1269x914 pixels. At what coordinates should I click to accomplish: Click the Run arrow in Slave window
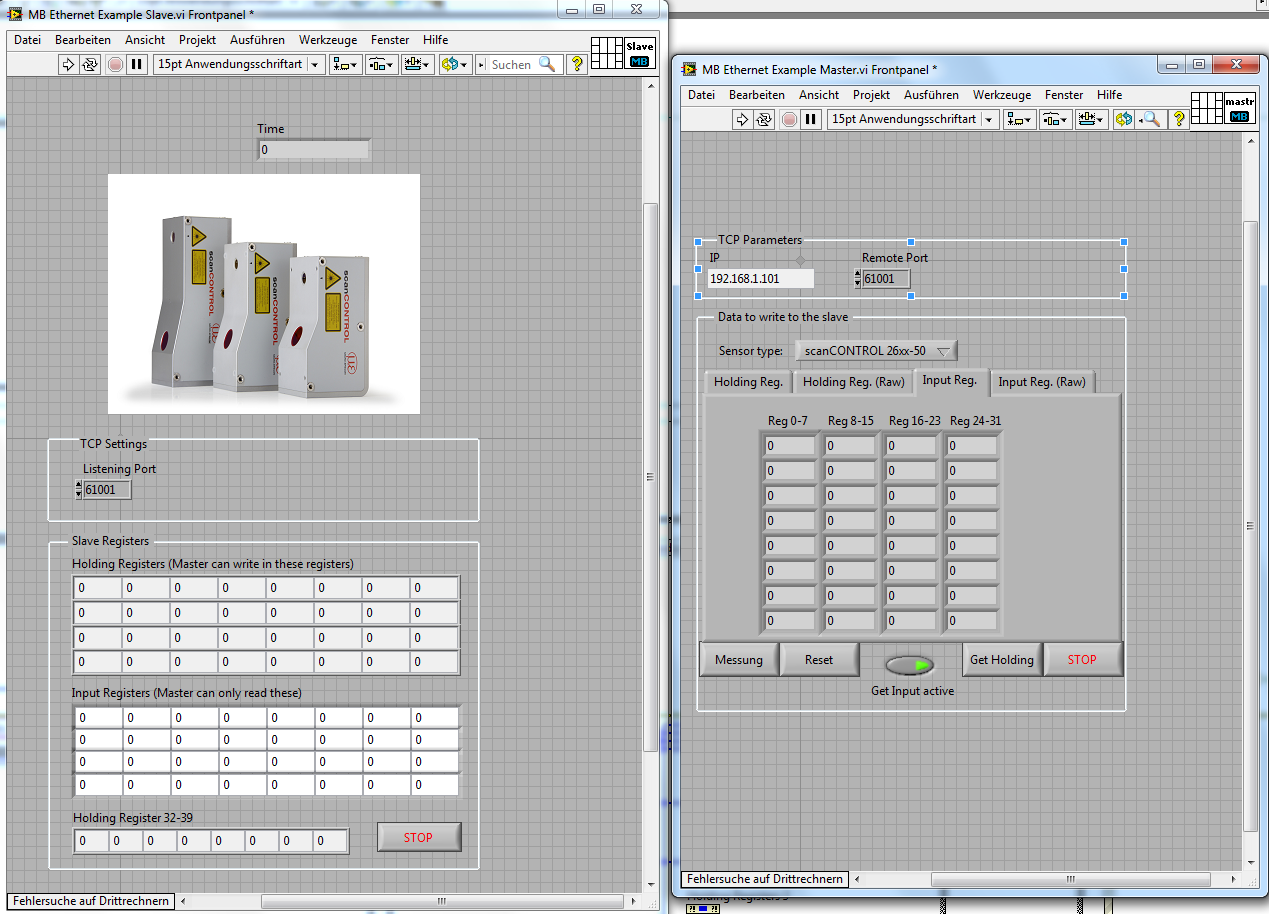click(69, 64)
